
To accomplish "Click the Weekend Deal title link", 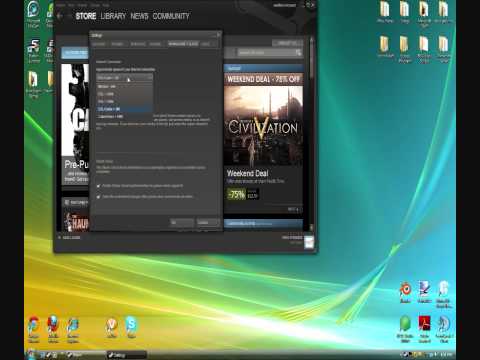I will pyautogui.click(x=247, y=173).
